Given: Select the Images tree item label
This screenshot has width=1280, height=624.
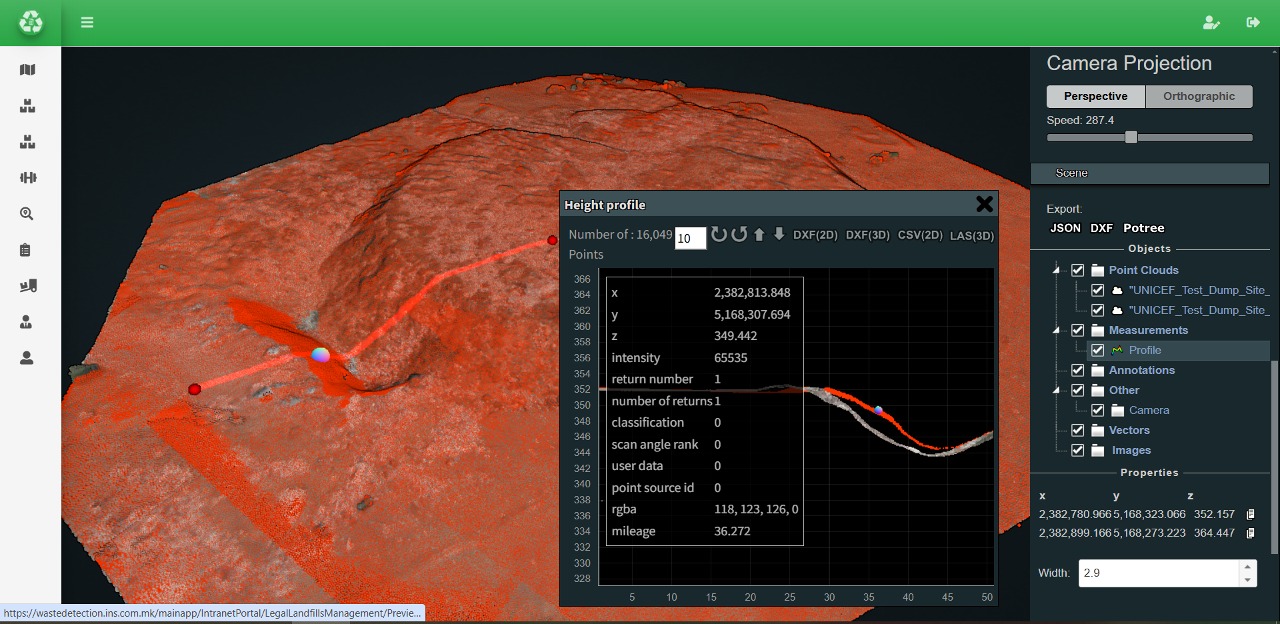Looking at the screenshot, I should [1131, 450].
